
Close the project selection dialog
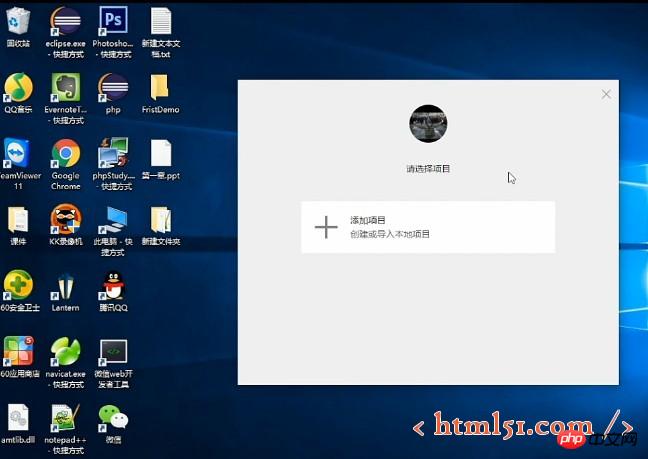(x=606, y=94)
